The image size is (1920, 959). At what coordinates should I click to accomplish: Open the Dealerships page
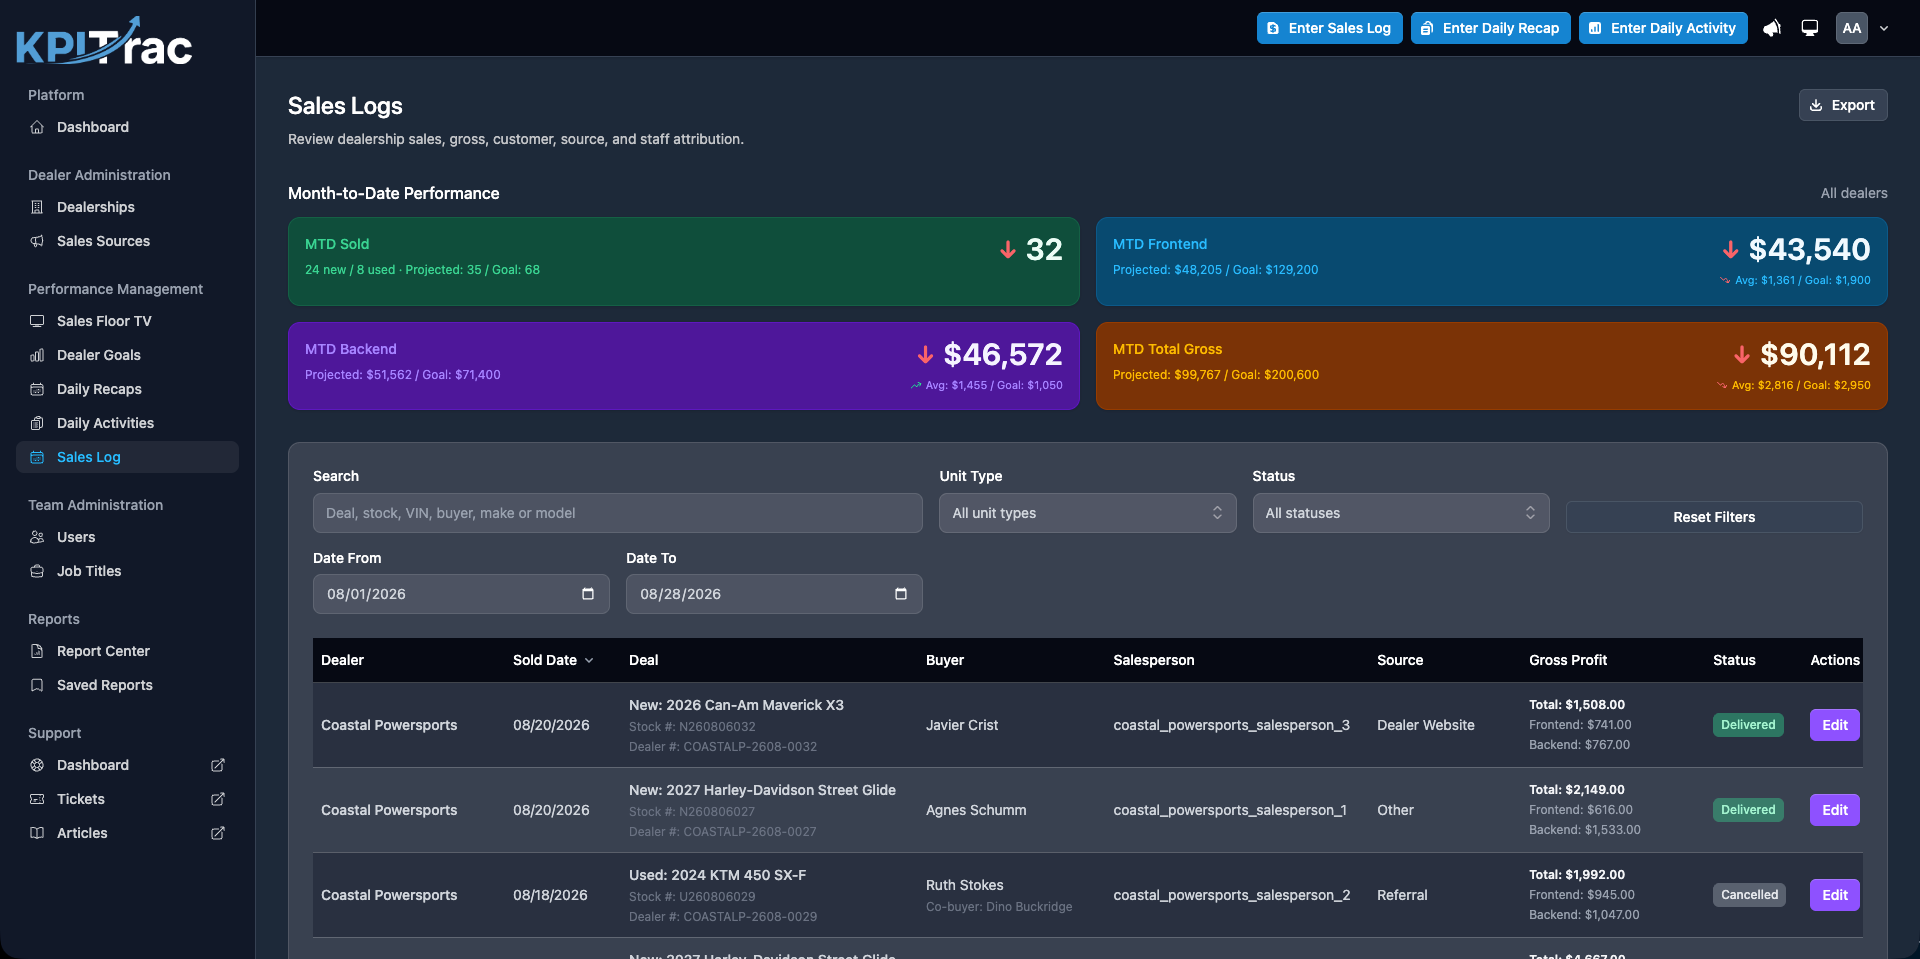coord(96,207)
